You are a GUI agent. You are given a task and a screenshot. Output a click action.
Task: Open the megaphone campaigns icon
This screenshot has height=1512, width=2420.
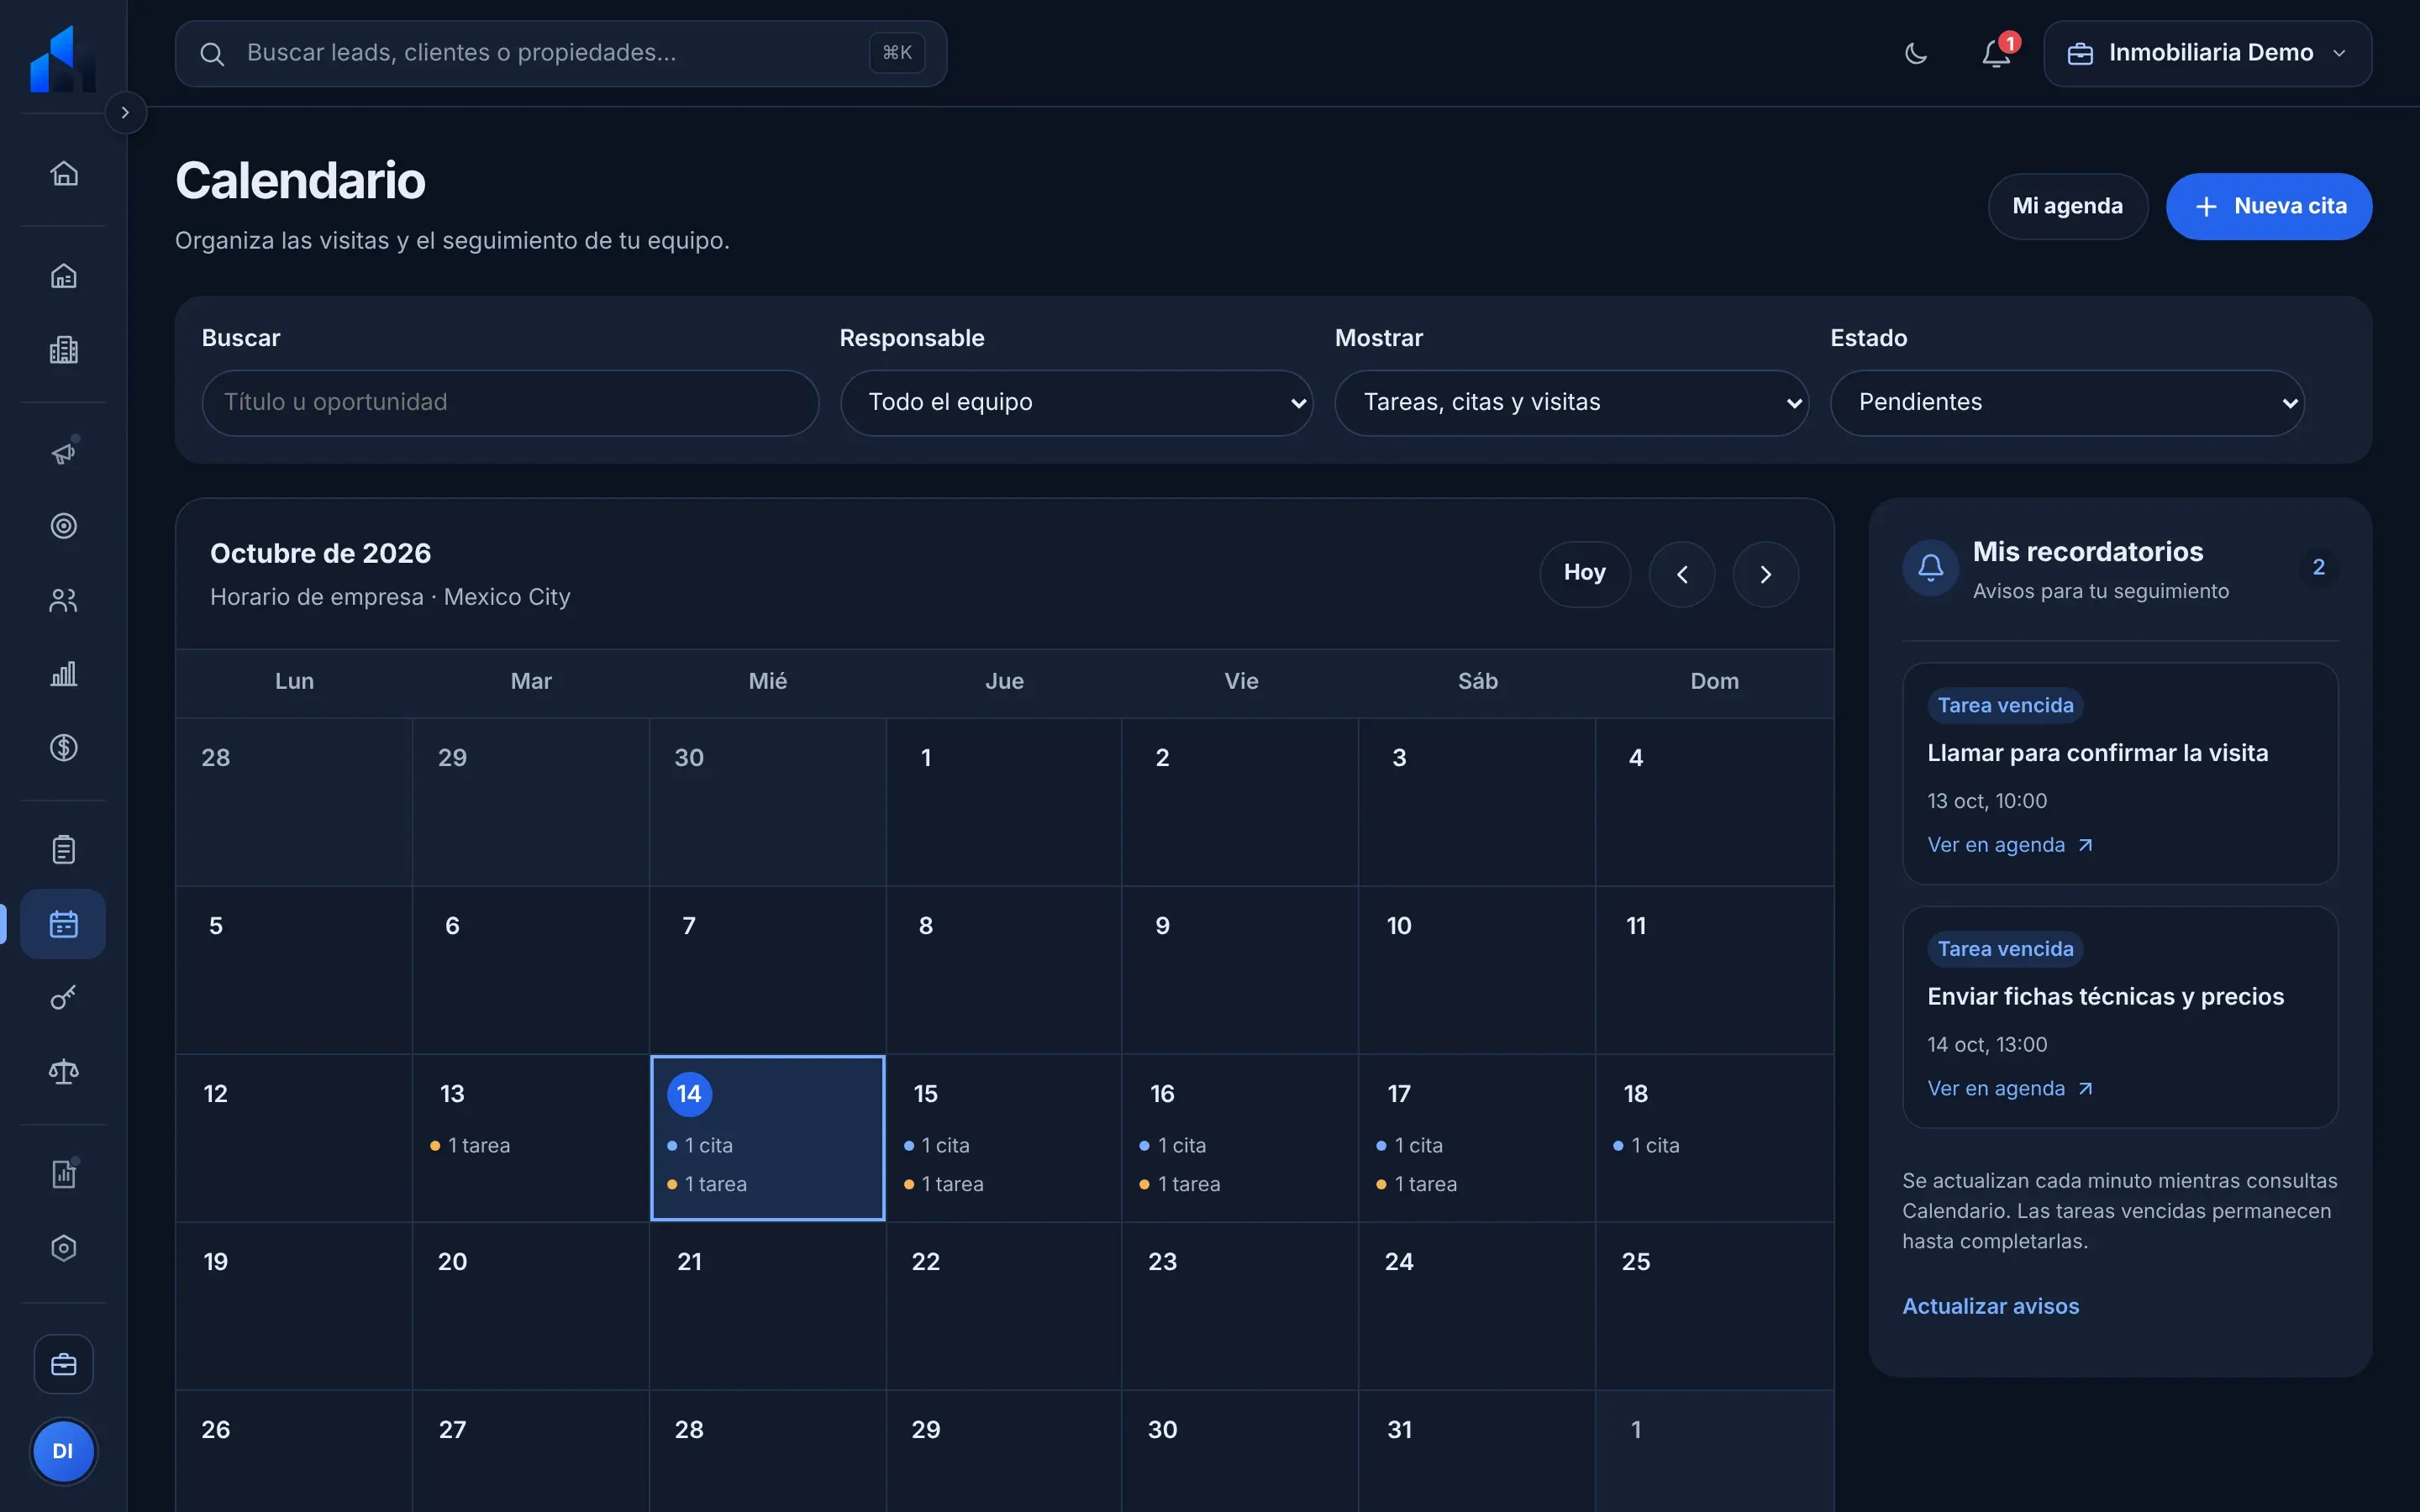coord(64,453)
